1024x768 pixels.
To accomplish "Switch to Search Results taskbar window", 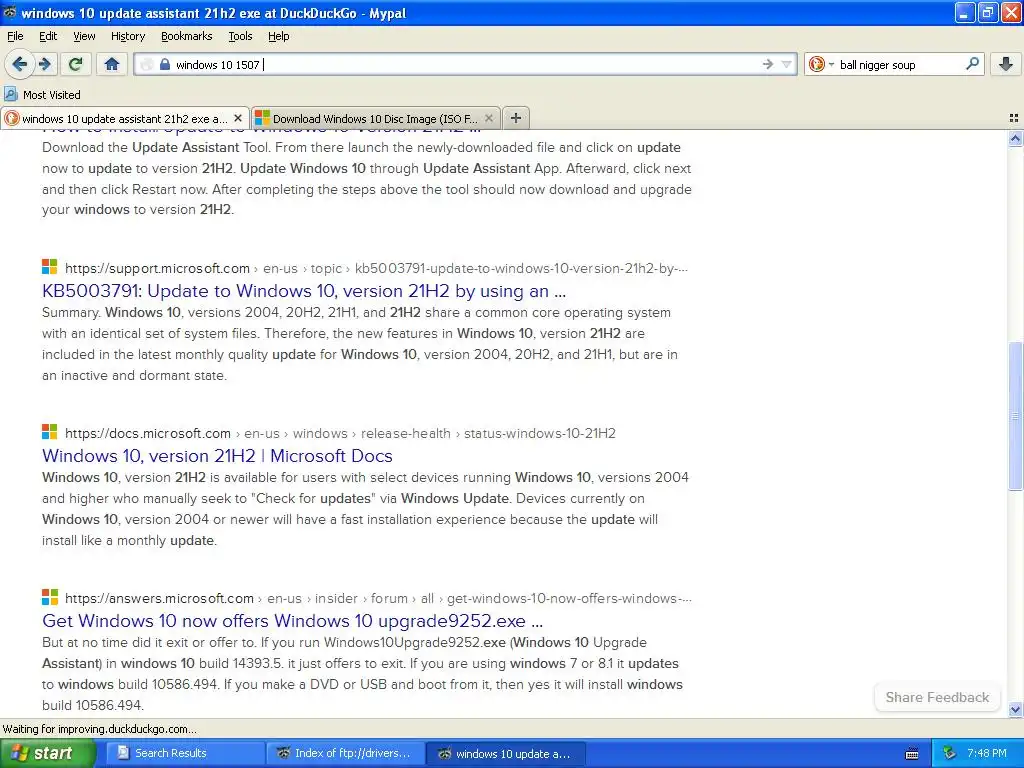I will tap(184, 753).
